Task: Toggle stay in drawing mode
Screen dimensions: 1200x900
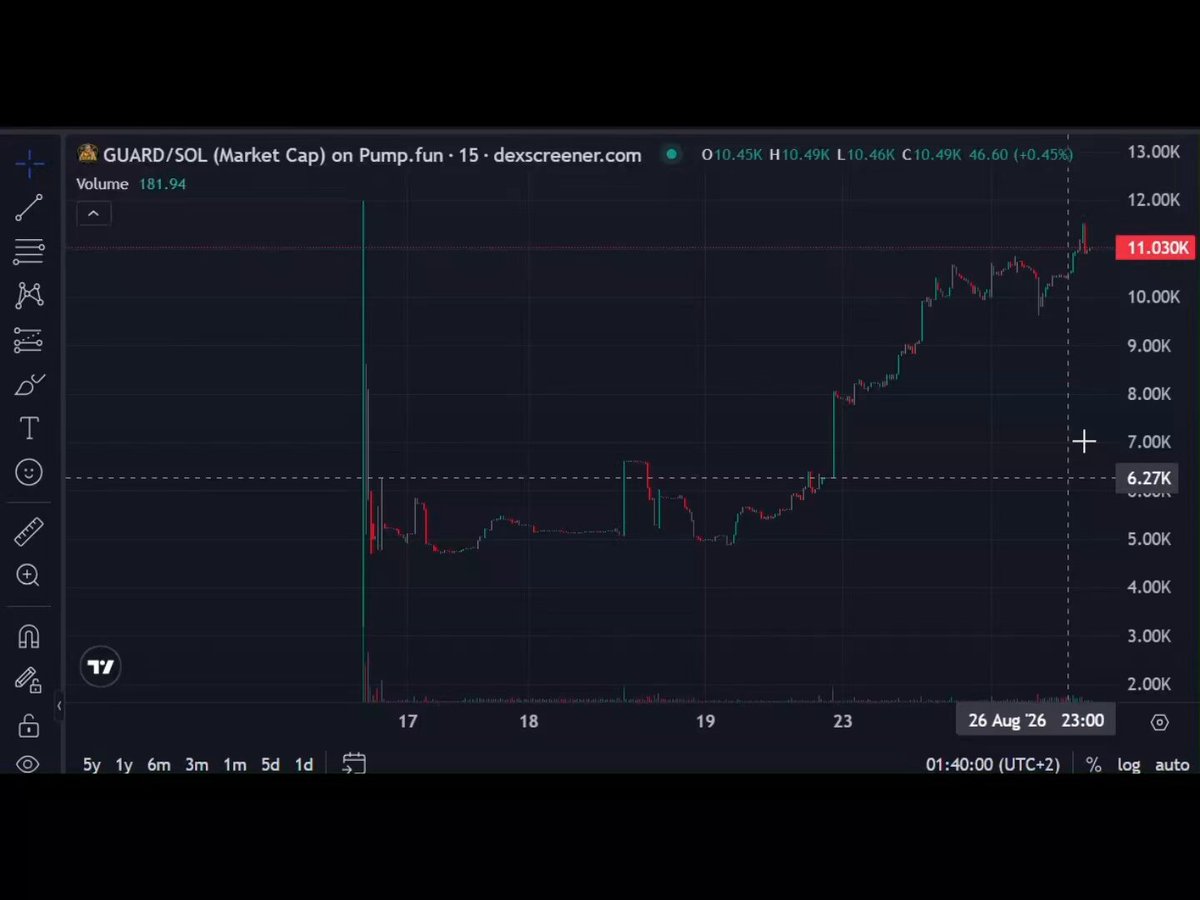Action: [29, 680]
